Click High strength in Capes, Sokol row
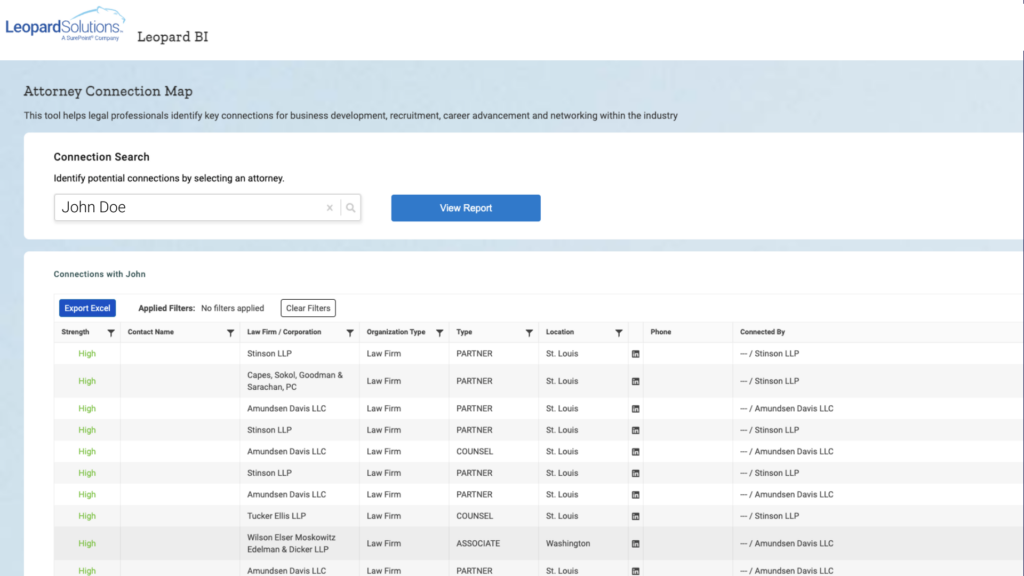Image resolution: width=1024 pixels, height=576 pixels. 87,381
